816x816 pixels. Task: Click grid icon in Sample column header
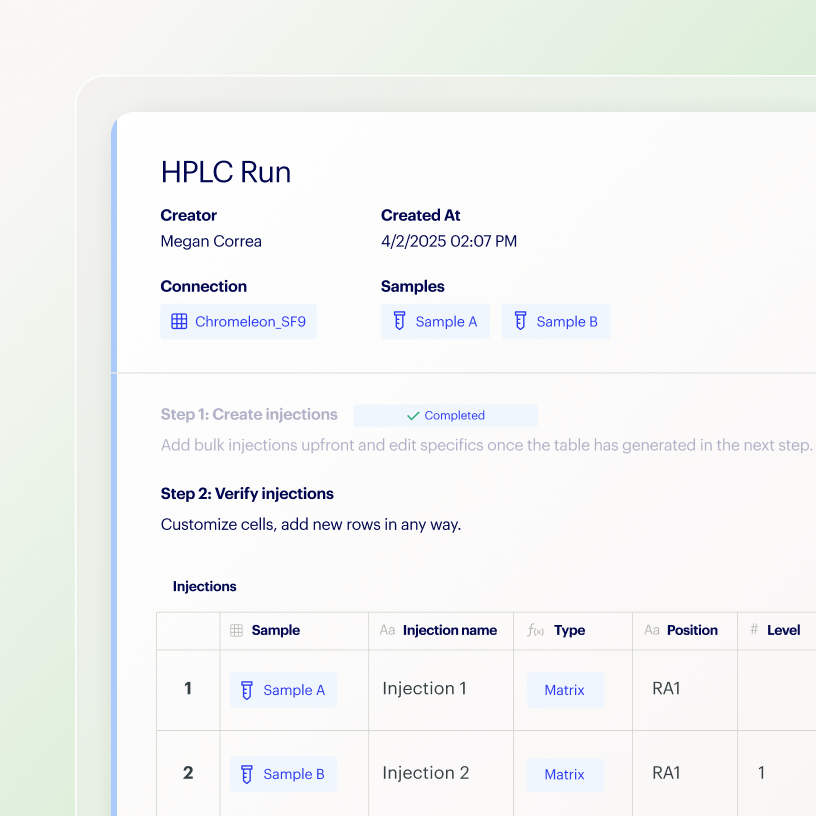(x=236, y=631)
